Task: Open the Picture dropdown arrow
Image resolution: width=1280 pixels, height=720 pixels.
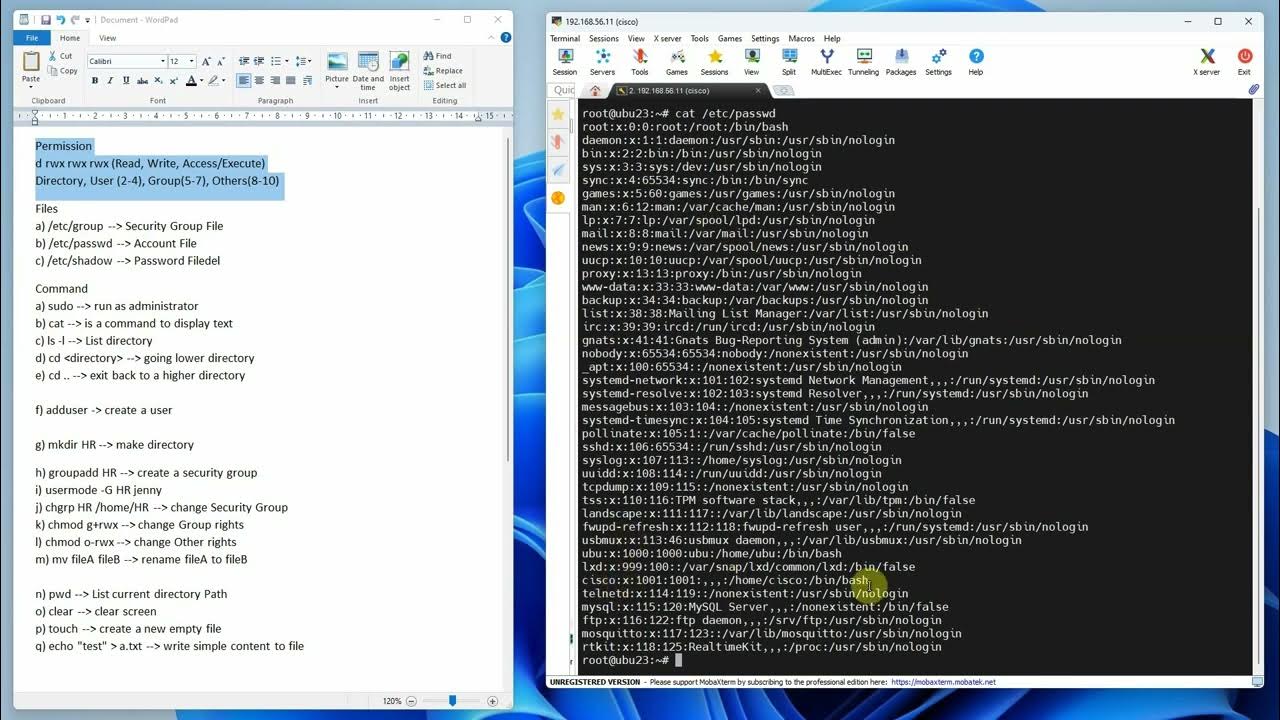Action: (337, 86)
